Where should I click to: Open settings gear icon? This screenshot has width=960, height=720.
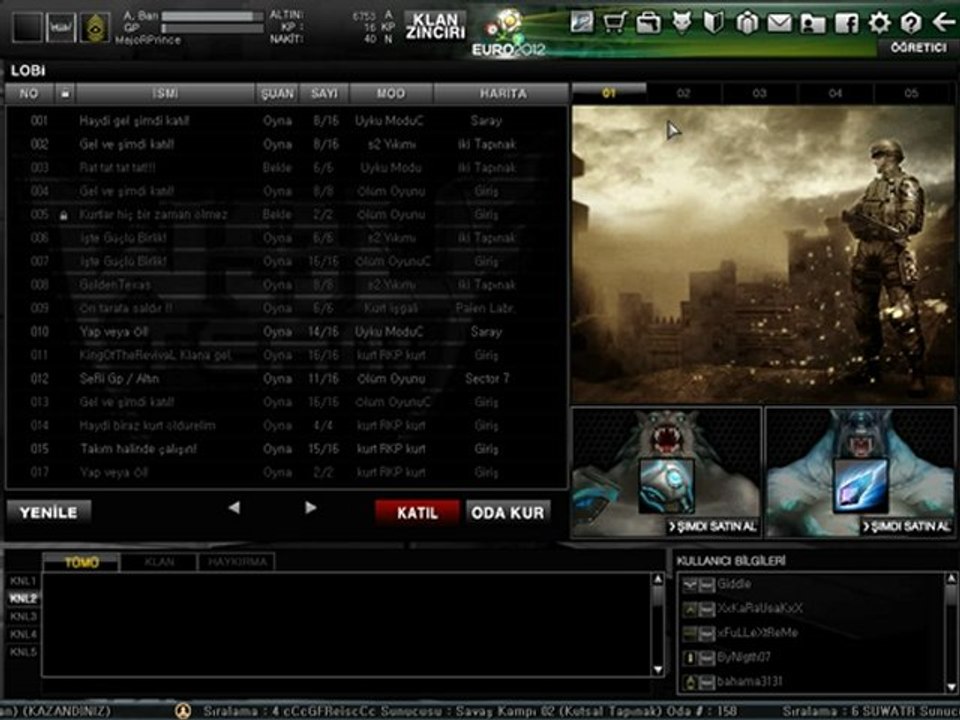pyautogui.click(x=879, y=23)
